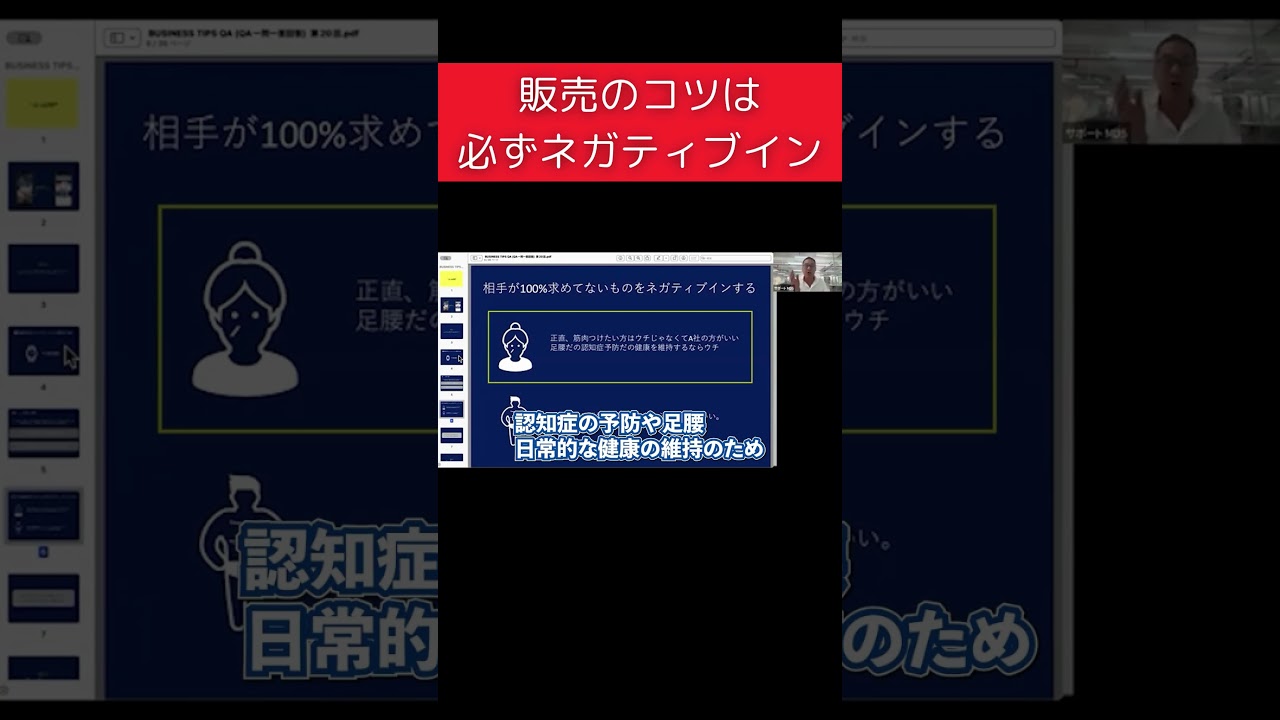
Task: Click the red title banner 販売のコツは
Action: coord(639,122)
